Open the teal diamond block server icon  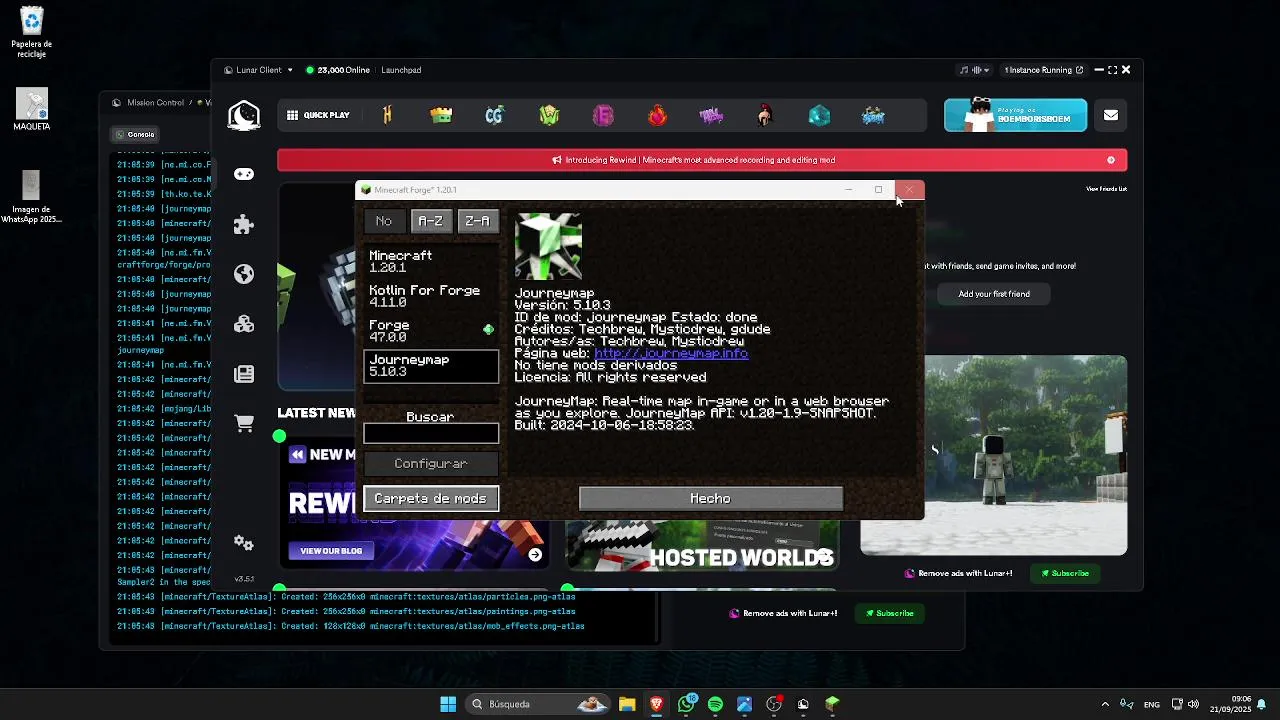click(819, 115)
